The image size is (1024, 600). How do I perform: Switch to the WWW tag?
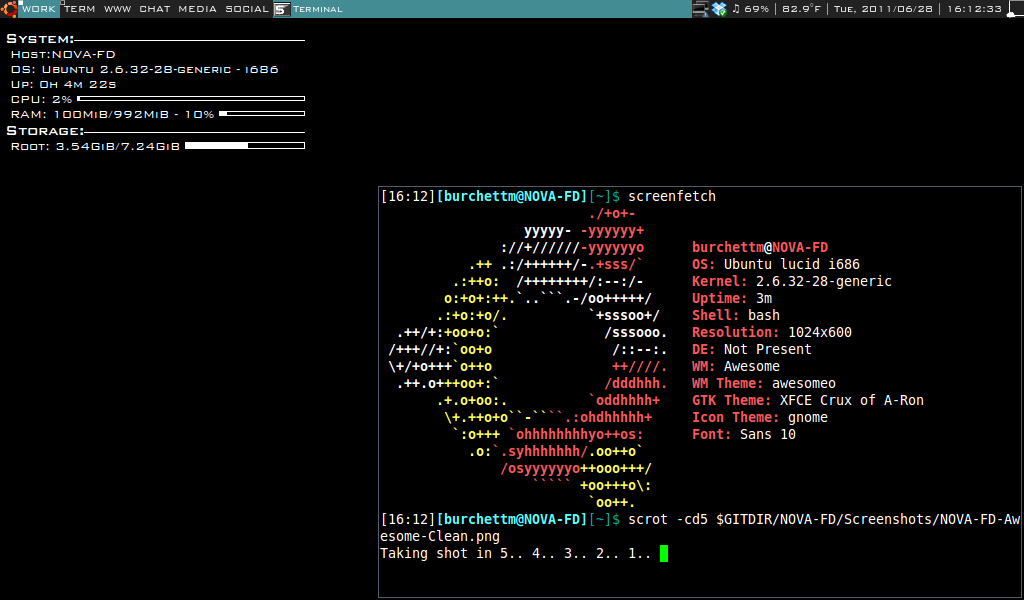118,9
